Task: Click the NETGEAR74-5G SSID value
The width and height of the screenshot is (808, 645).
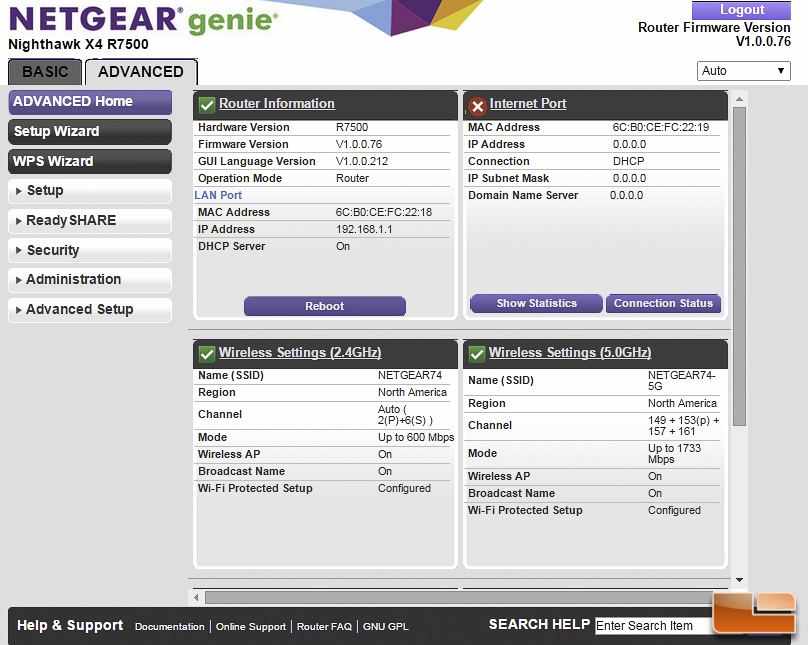Action: (x=681, y=381)
